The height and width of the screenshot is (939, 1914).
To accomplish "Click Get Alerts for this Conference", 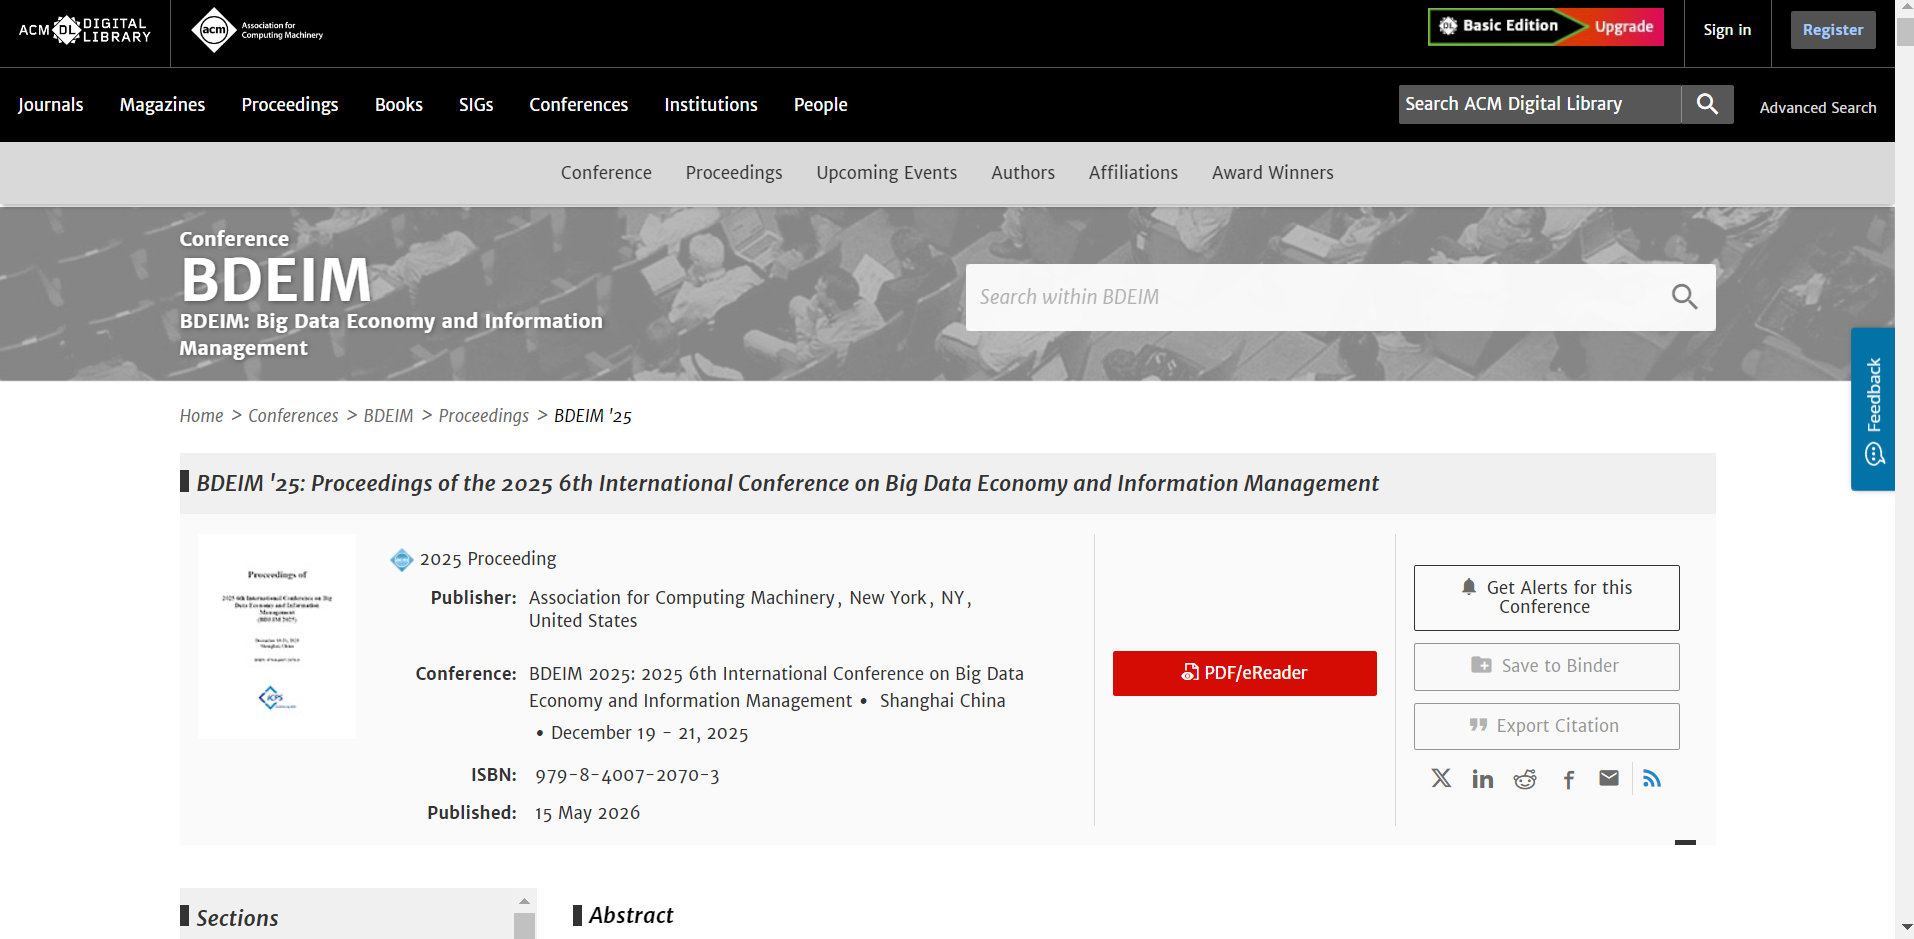I will tap(1546, 598).
